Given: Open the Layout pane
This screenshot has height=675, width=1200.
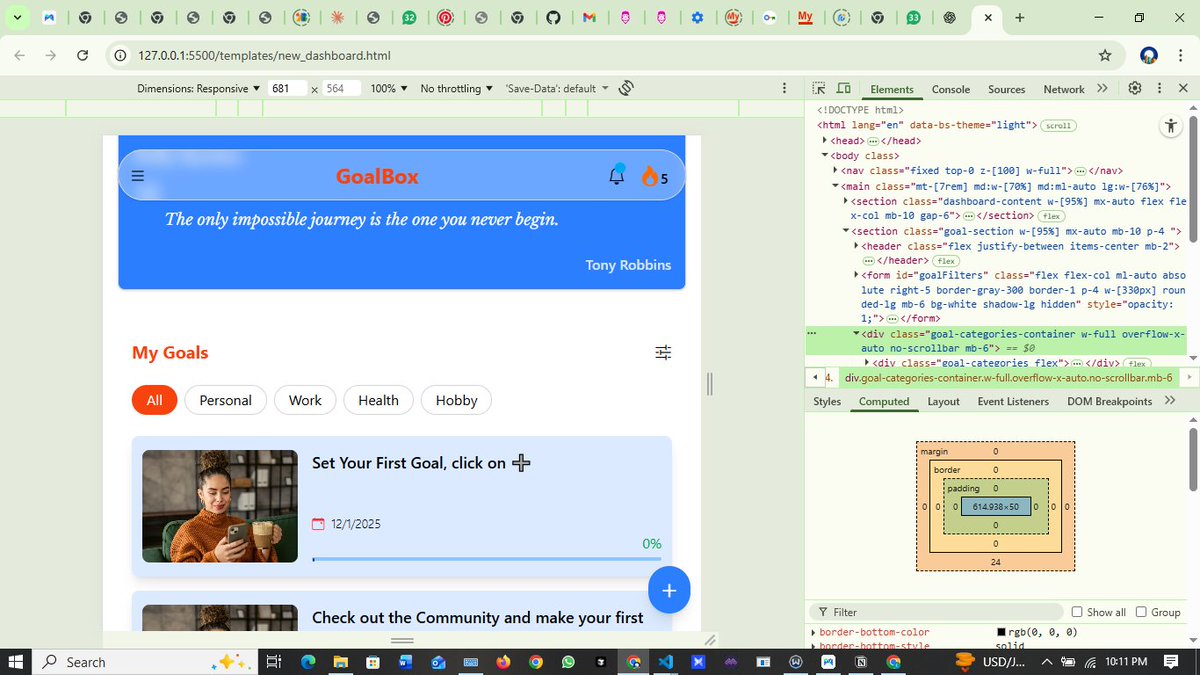Looking at the screenshot, I should pos(943,401).
